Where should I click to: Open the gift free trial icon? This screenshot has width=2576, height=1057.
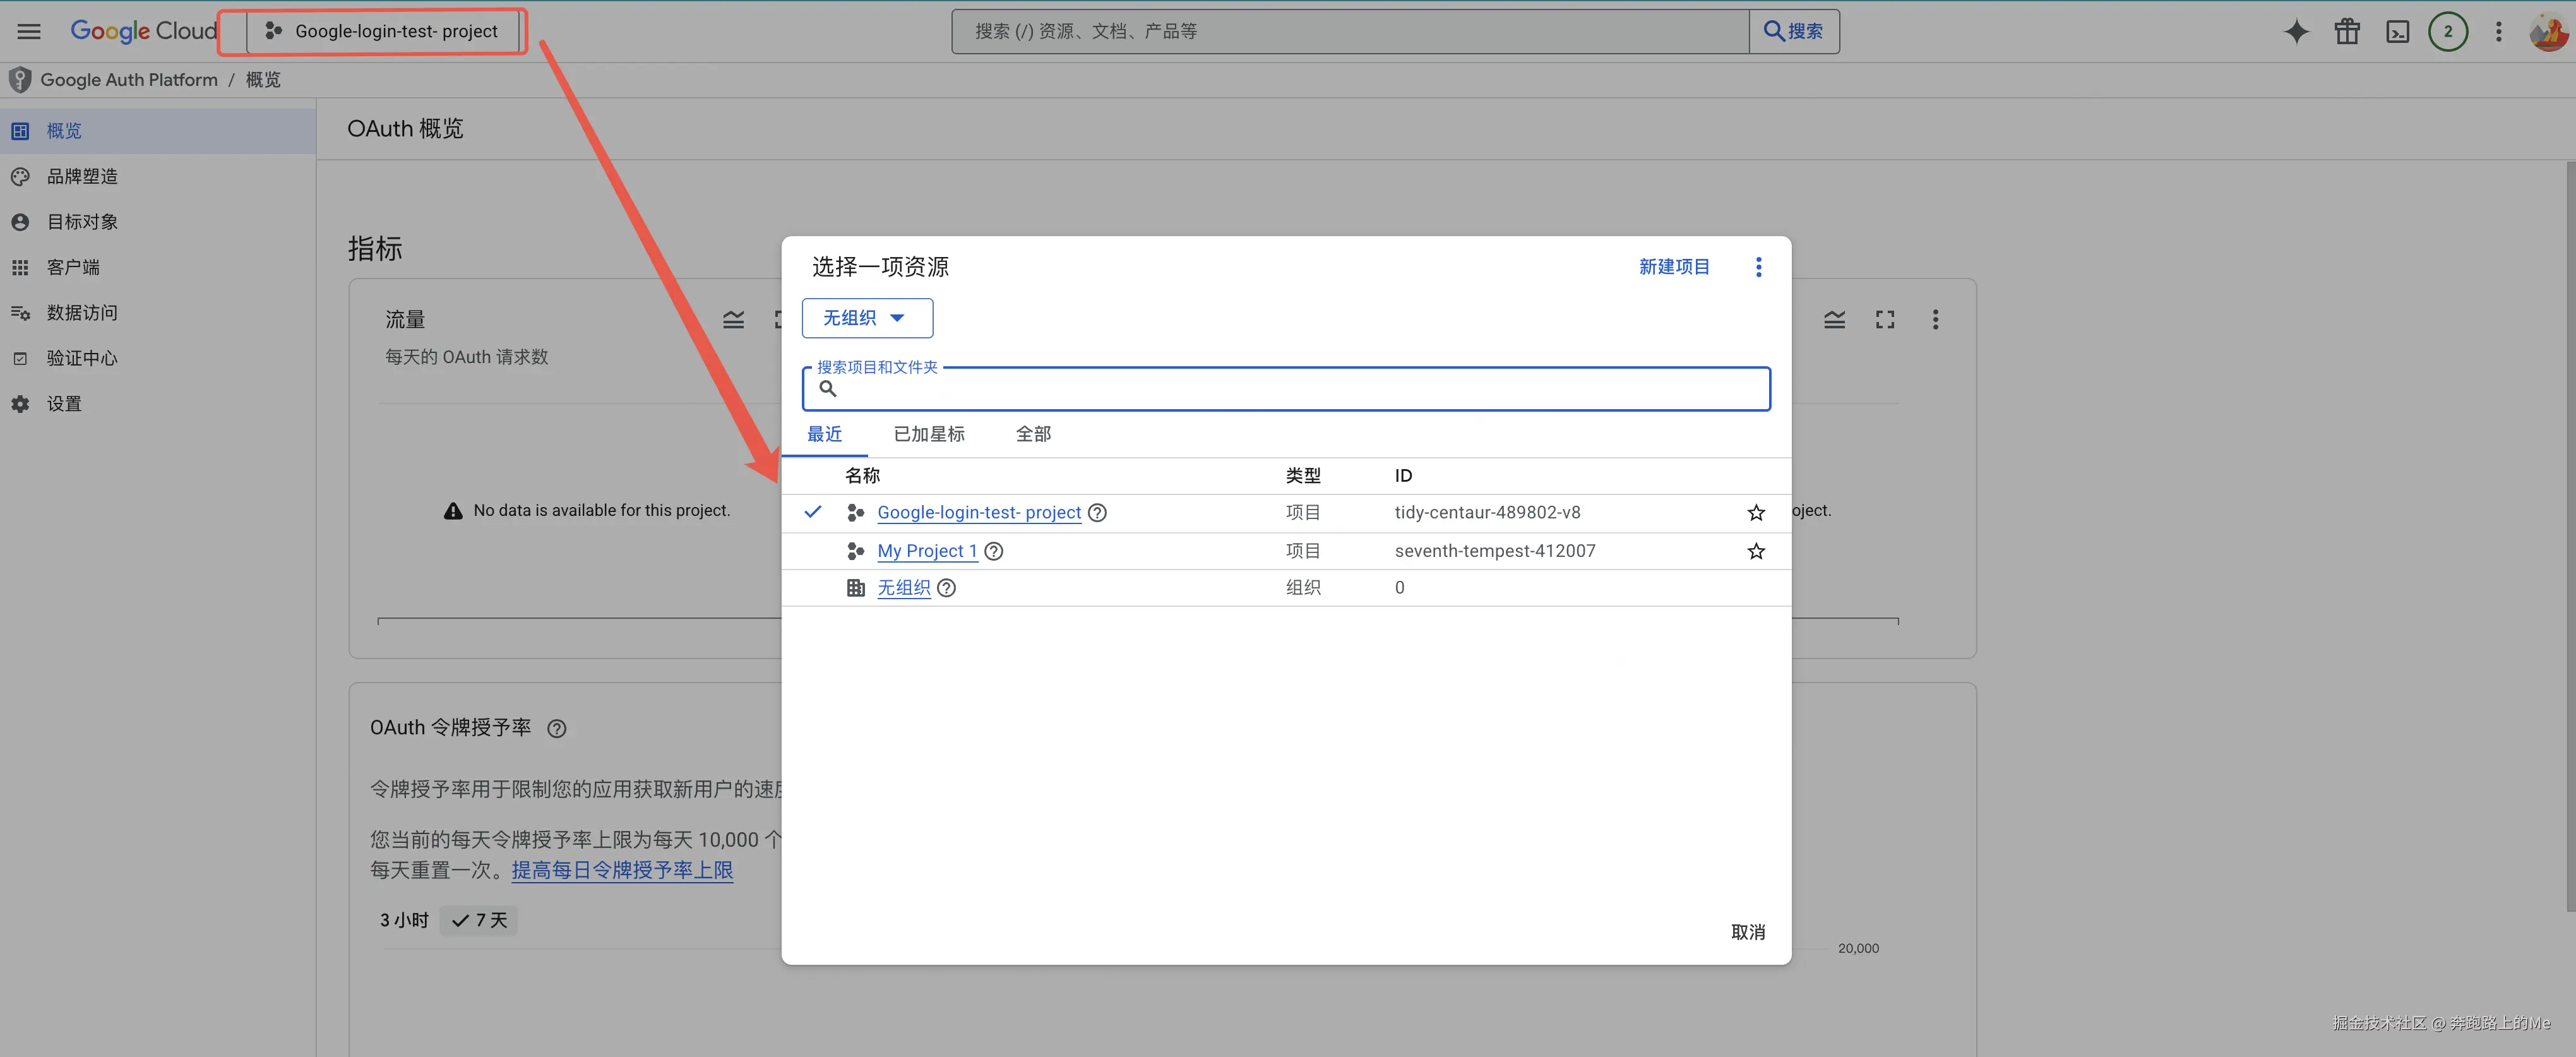2347,31
